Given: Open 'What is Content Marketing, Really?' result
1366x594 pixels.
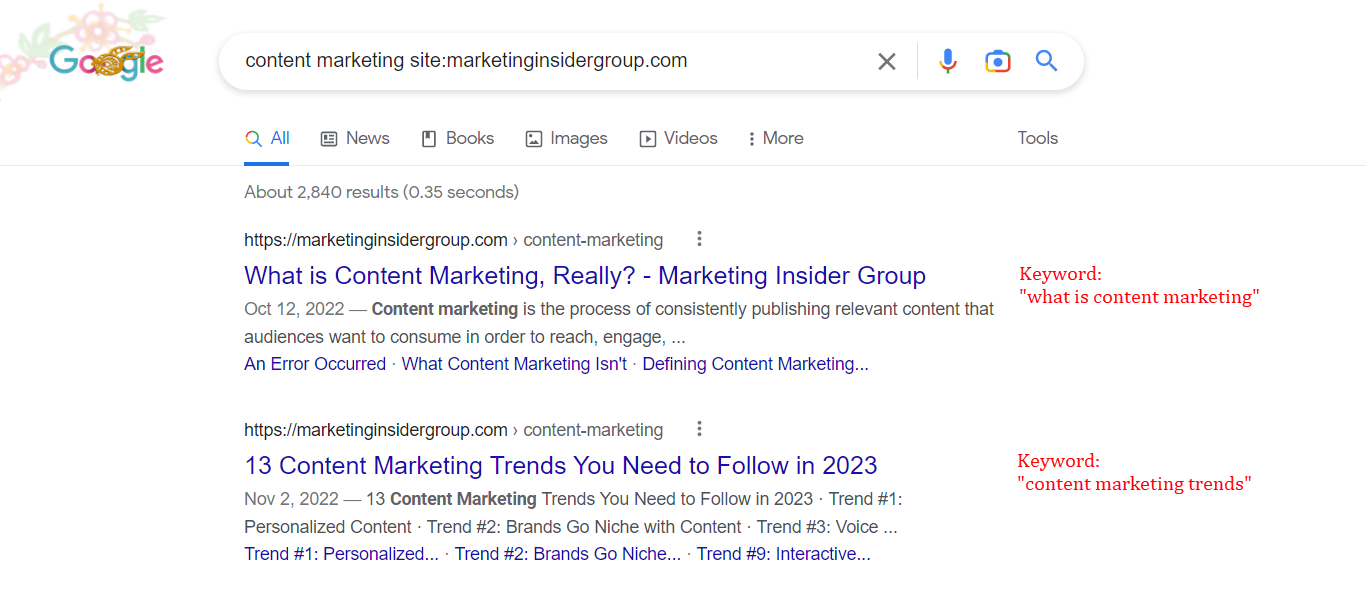Looking at the screenshot, I should tap(584, 275).
